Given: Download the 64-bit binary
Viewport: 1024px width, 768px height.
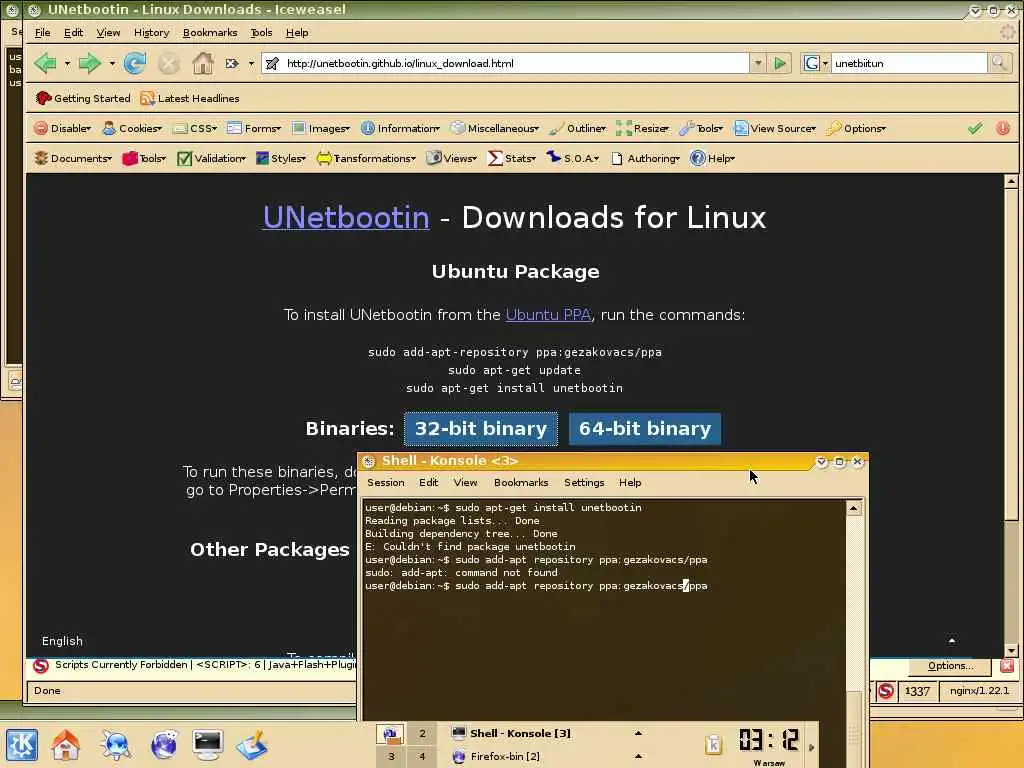Looking at the screenshot, I should click(x=645, y=428).
